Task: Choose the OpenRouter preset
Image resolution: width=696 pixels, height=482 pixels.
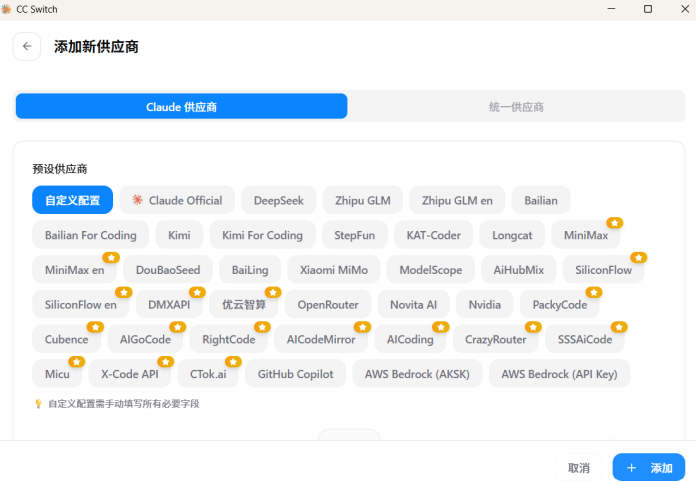Action: 328,304
